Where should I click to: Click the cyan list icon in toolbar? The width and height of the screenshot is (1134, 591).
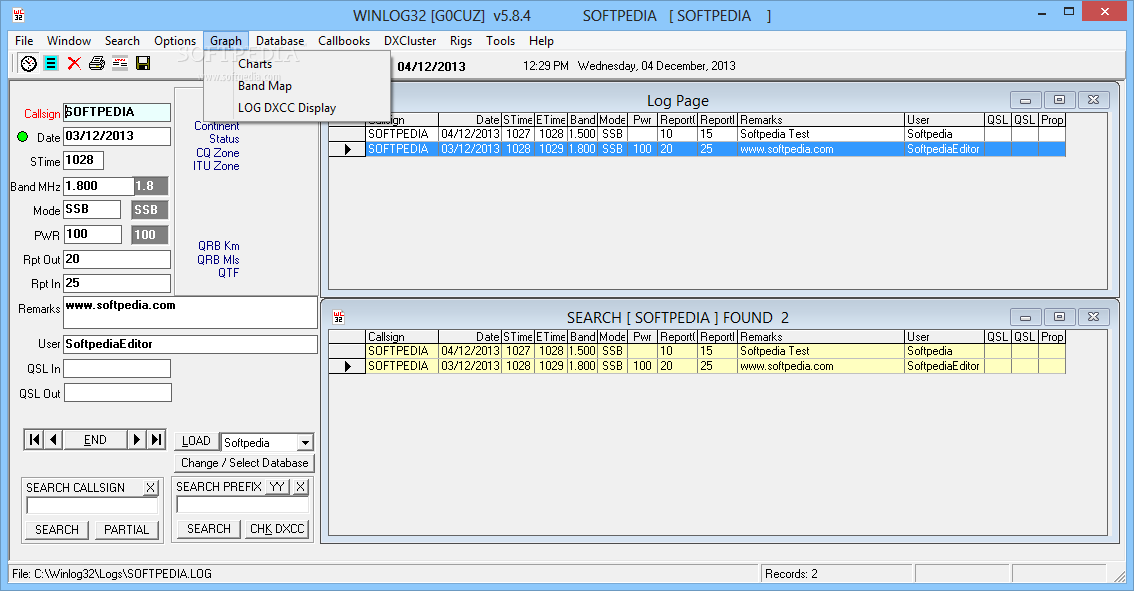pyautogui.click(x=51, y=64)
